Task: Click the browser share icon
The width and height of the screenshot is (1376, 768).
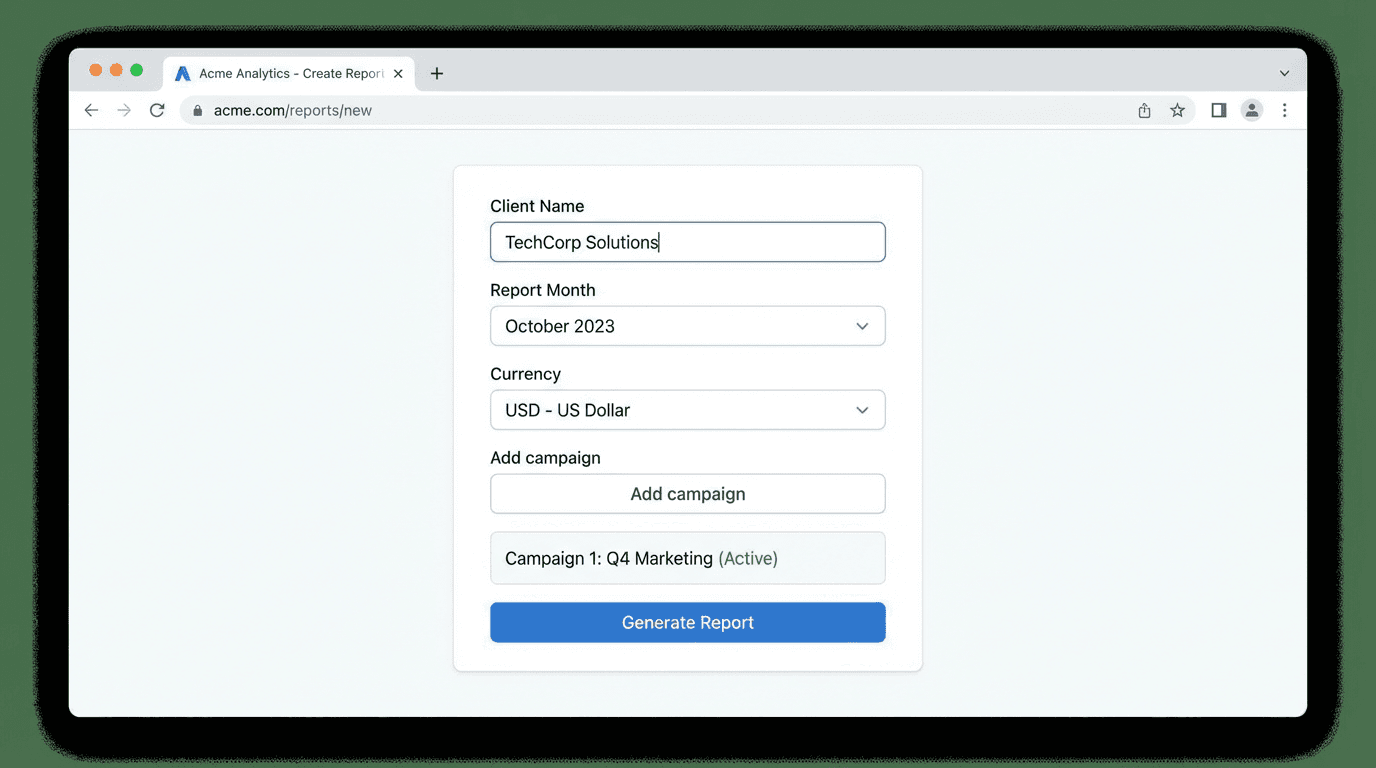Action: click(x=1144, y=110)
